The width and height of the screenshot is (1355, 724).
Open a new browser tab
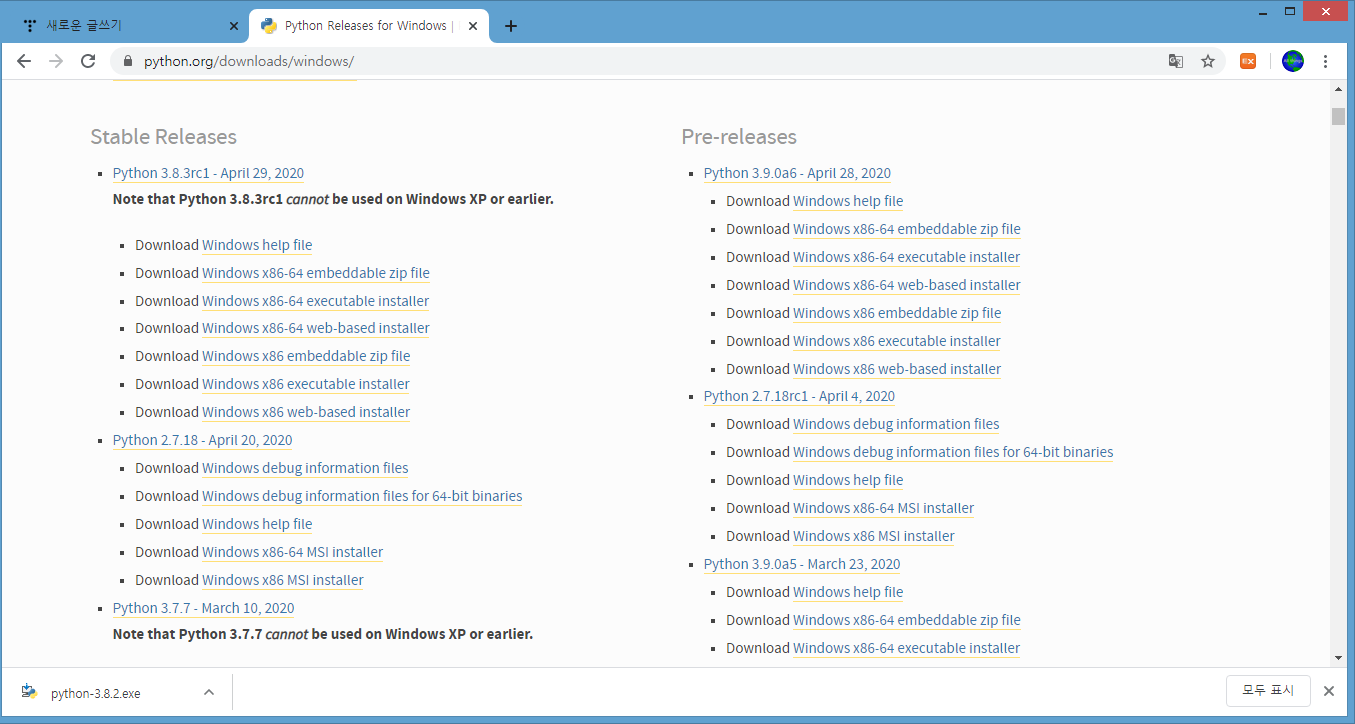tap(511, 26)
